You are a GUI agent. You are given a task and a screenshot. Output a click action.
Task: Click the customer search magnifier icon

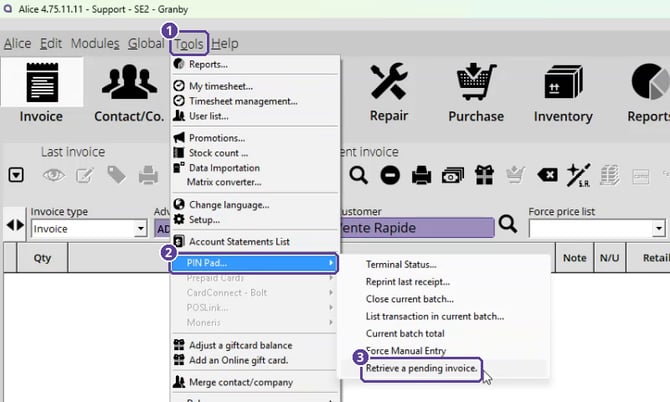(508, 224)
